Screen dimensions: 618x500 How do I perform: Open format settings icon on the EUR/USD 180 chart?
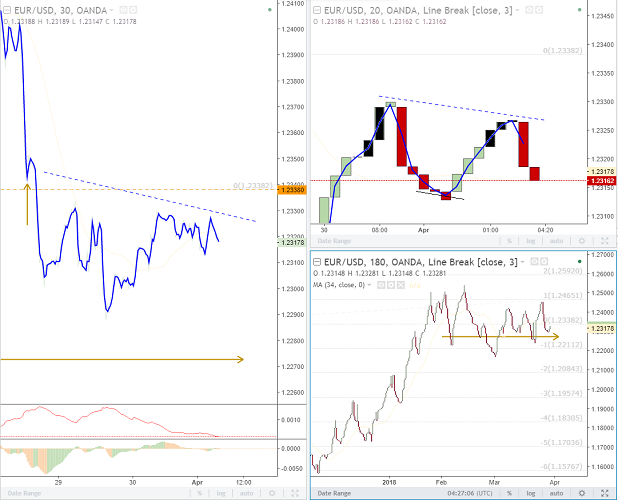[x=544, y=261]
